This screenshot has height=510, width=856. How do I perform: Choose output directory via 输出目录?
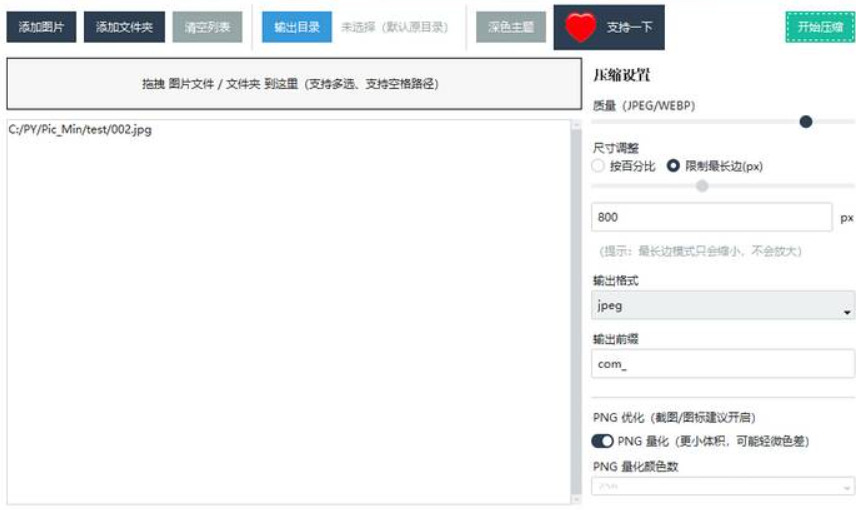(296, 27)
